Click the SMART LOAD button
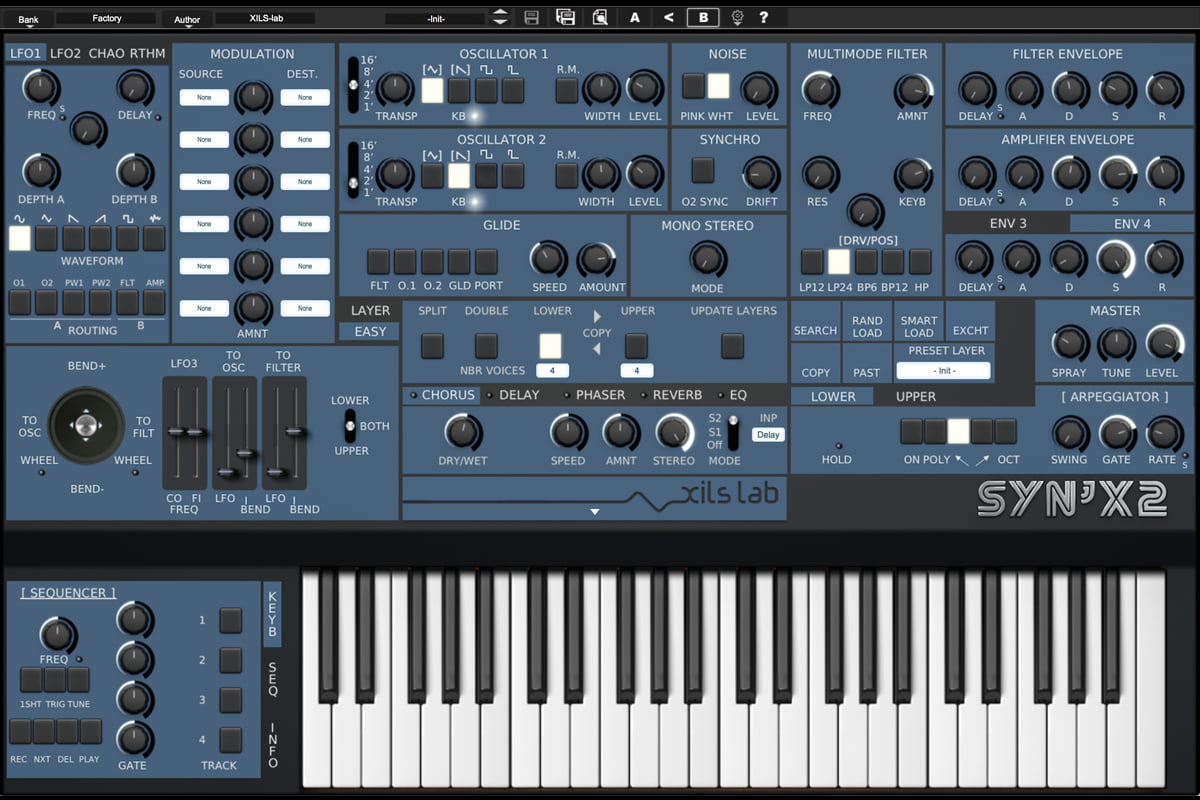The width and height of the screenshot is (1200, 800). (x=919, y=322)
